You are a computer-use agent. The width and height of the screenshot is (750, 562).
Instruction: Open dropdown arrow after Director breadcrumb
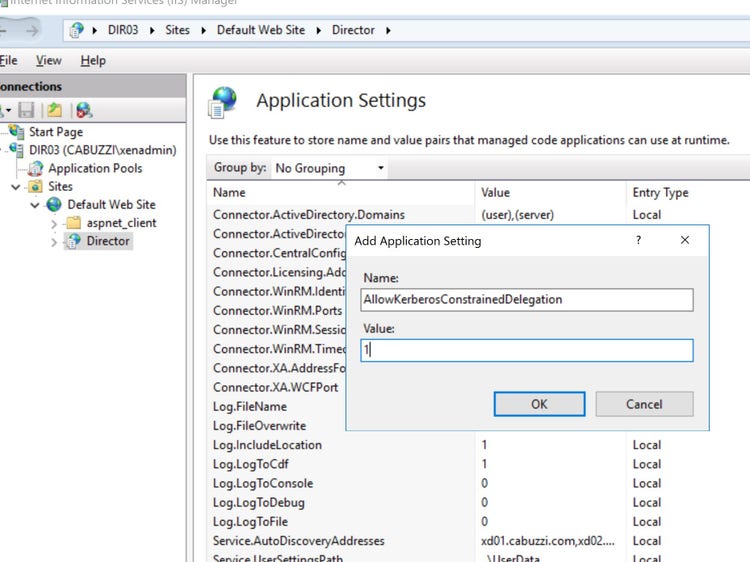[x=388, y=31]
